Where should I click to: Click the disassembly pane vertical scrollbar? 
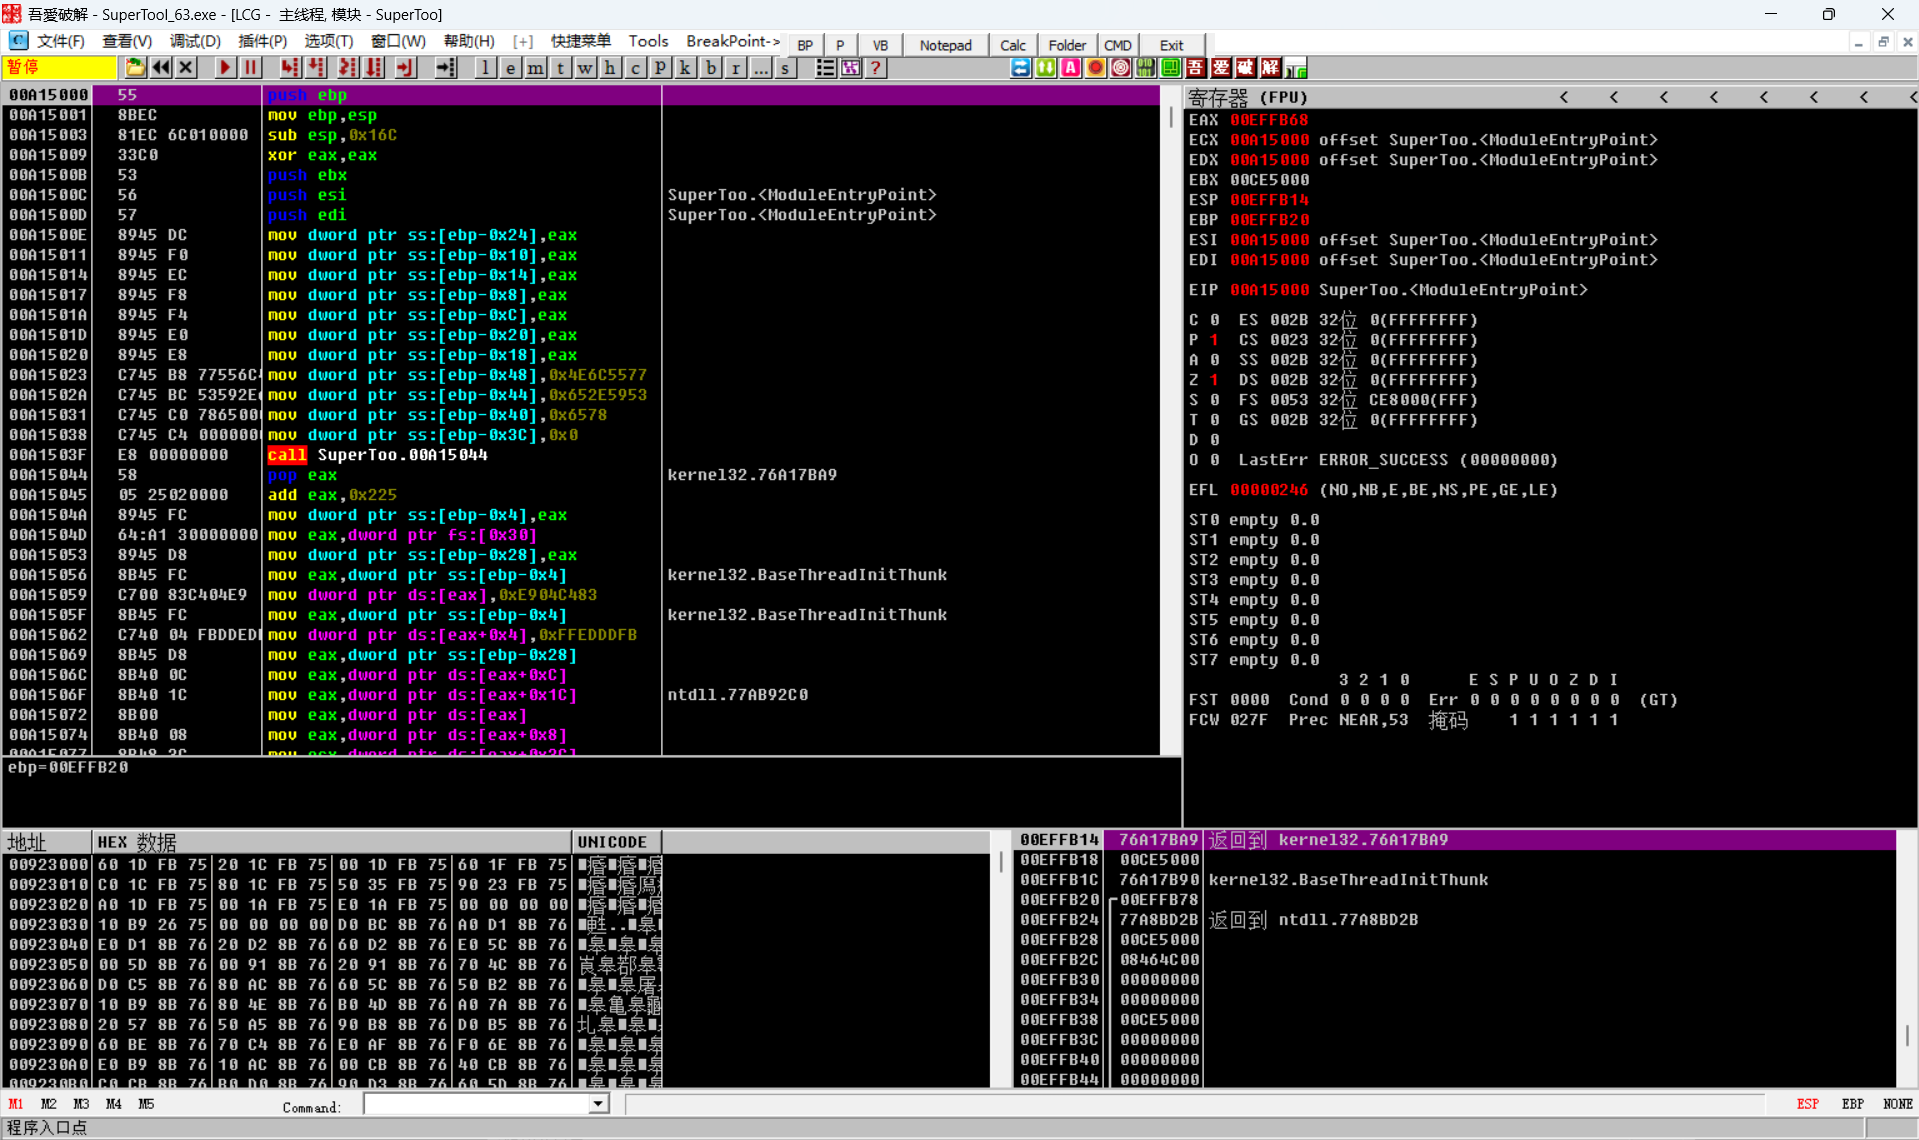tap(1171, 400)
